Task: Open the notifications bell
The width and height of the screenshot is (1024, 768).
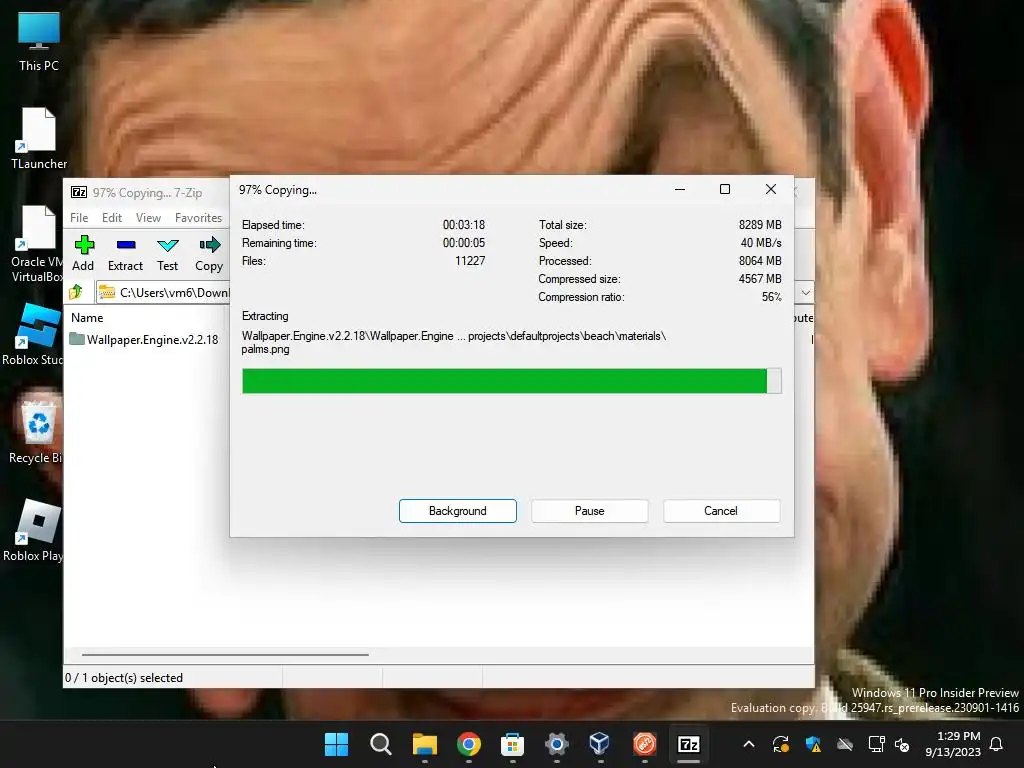Action: pyautogui.click(x=996, y=744)
